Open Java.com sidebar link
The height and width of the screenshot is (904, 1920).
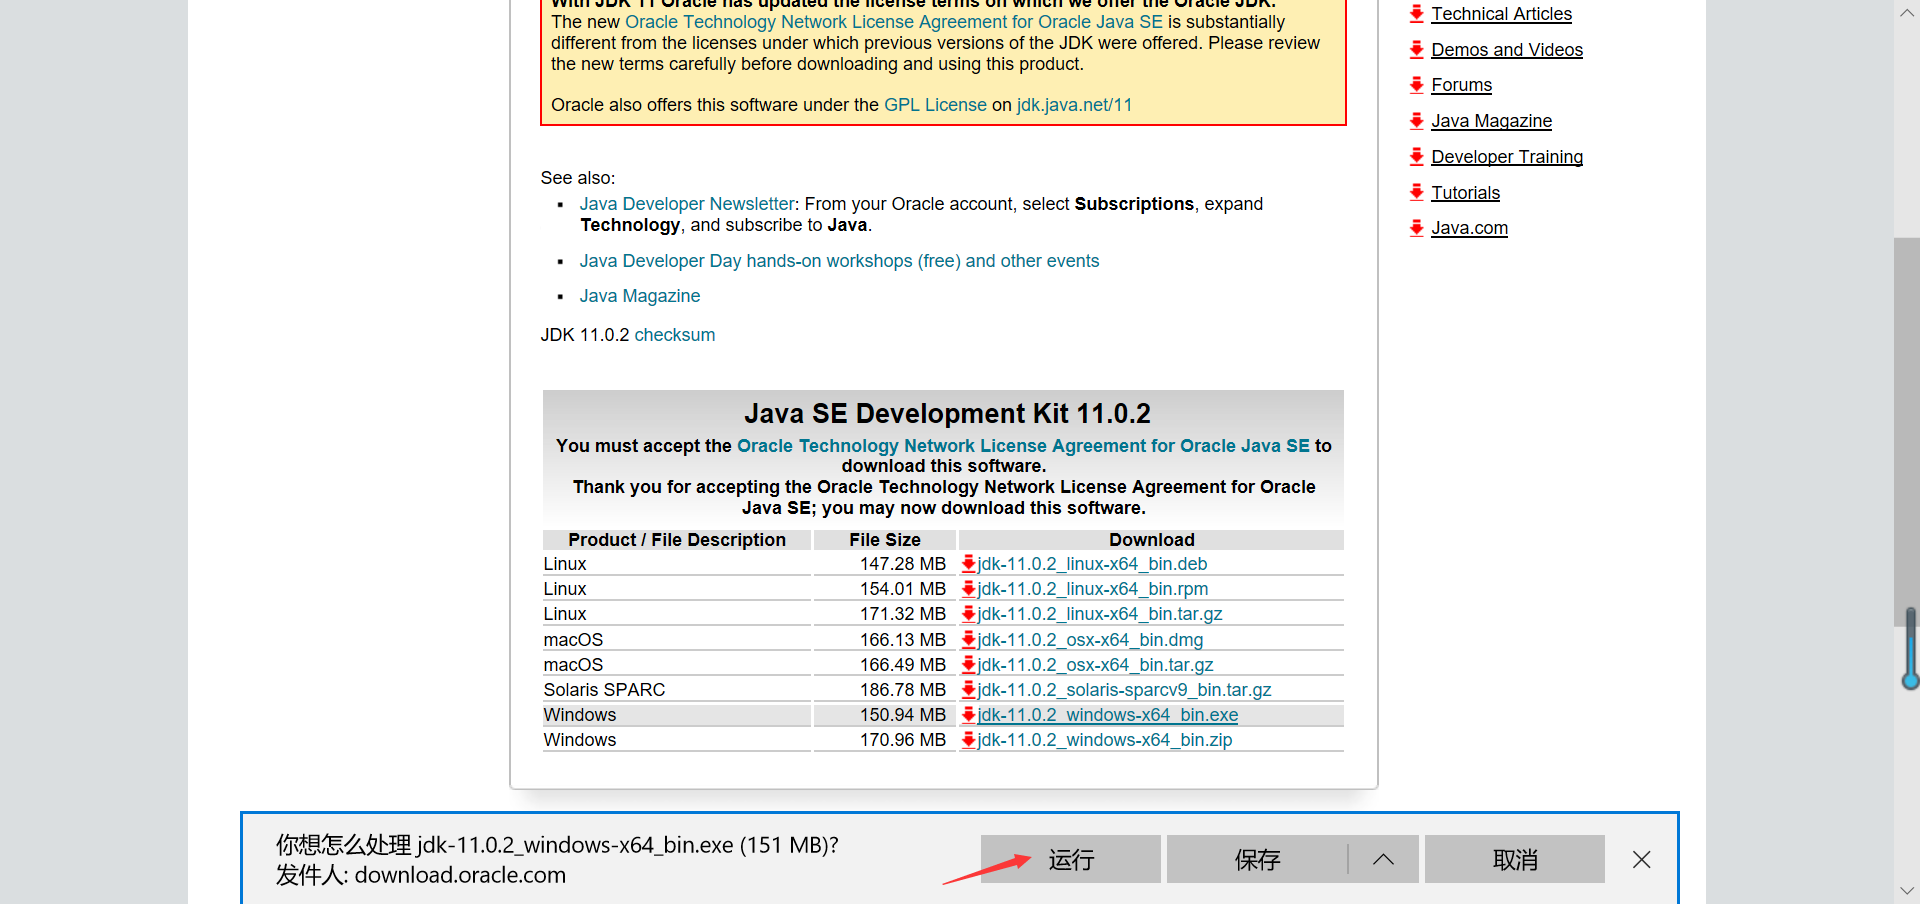[1469, 228]
